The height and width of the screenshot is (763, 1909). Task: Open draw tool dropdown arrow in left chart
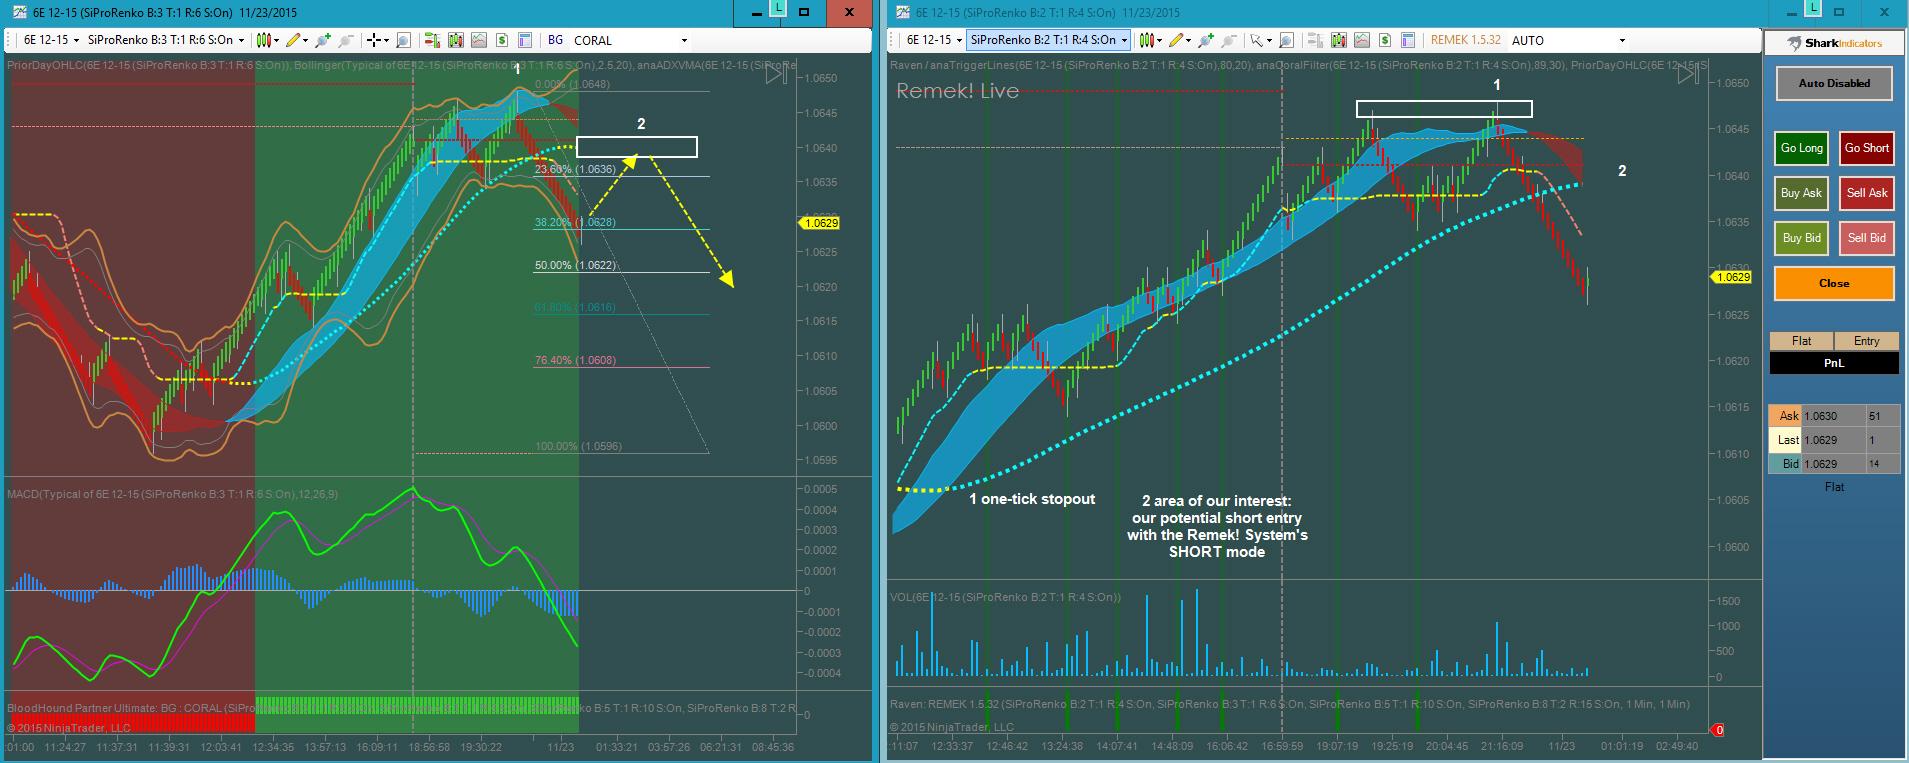[305, 41]
